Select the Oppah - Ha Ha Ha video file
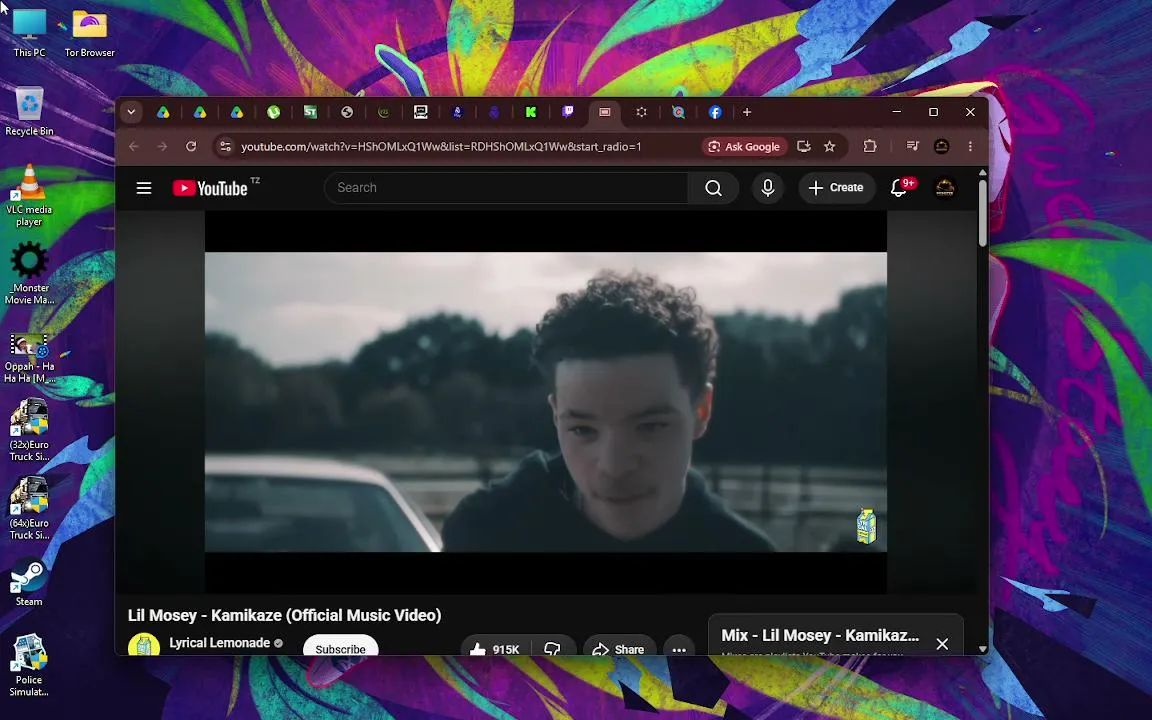1152x720 pixels. pos(29,358)
